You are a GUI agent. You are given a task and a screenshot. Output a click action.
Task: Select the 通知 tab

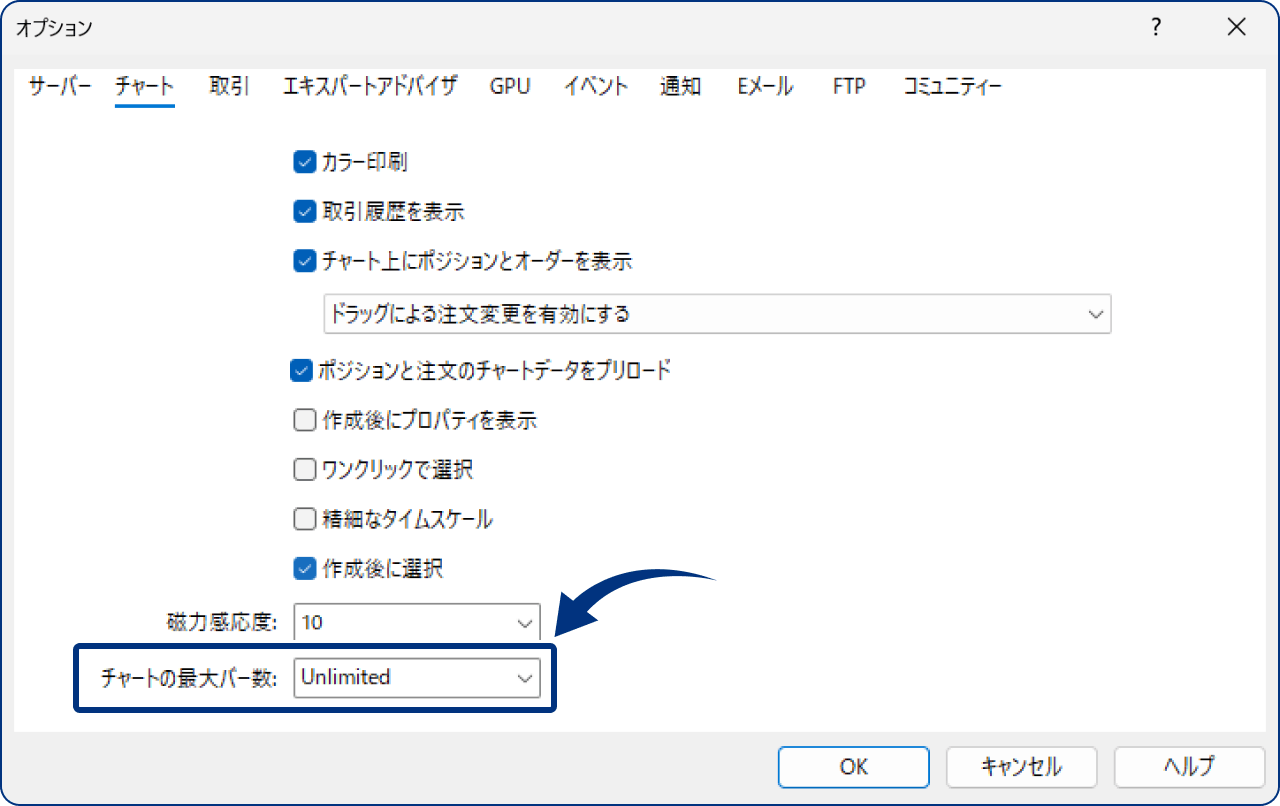(680, 86)
